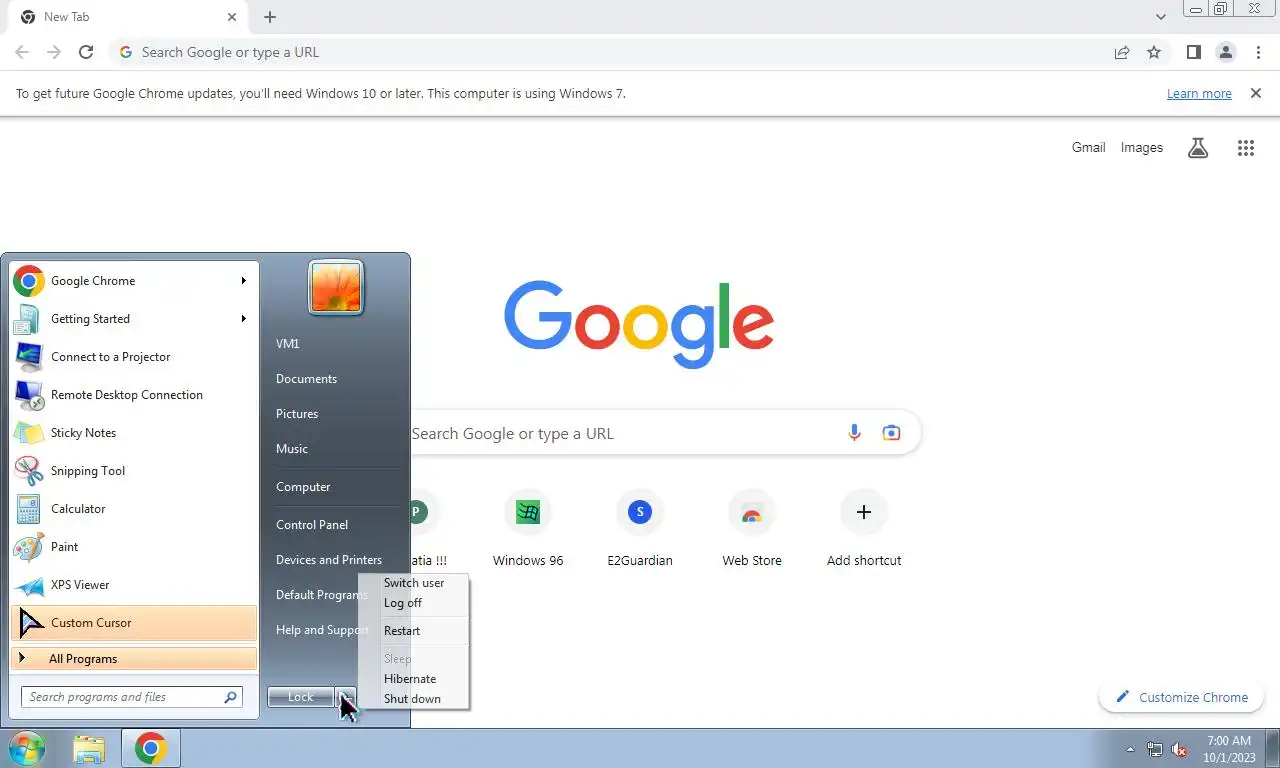The image size is (1280, 768).
Task: Click user account picture in Start menu
Action: pos(336,288)
